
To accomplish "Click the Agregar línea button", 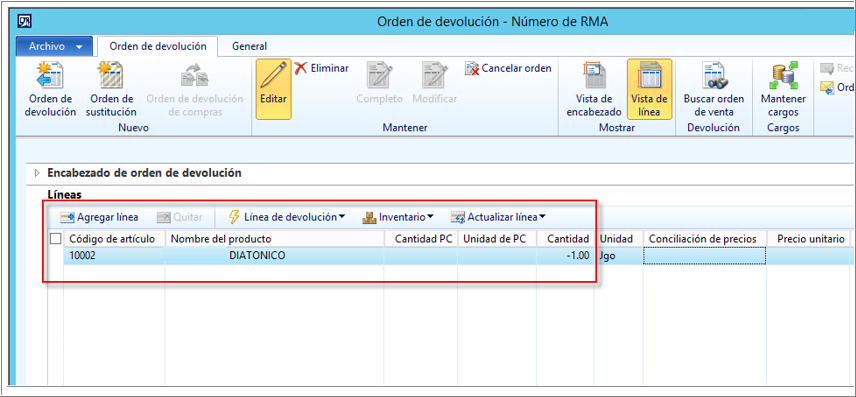I will point(99,217).
